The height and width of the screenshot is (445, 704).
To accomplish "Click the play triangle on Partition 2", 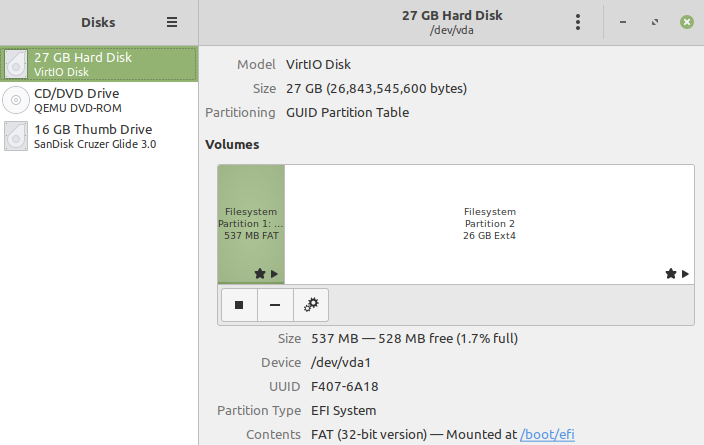I will tap(685, 273).
